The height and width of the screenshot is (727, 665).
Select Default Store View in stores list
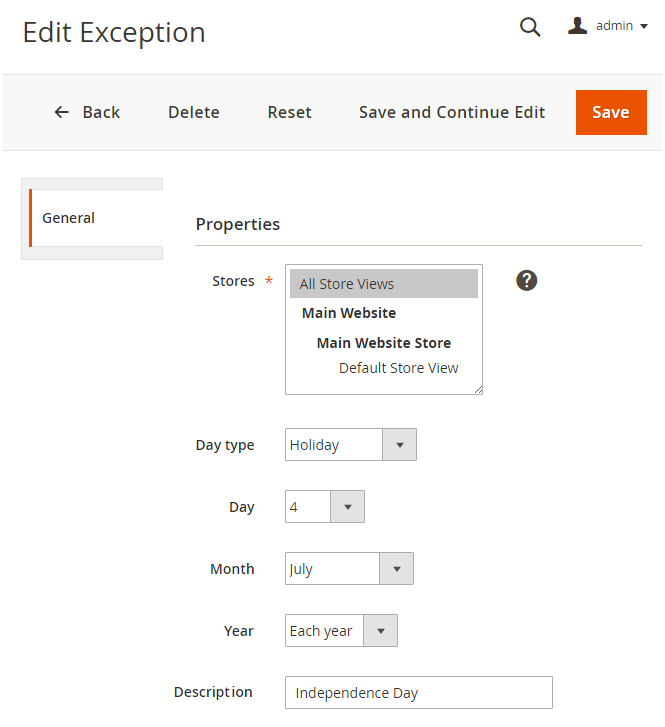point(398,368)
